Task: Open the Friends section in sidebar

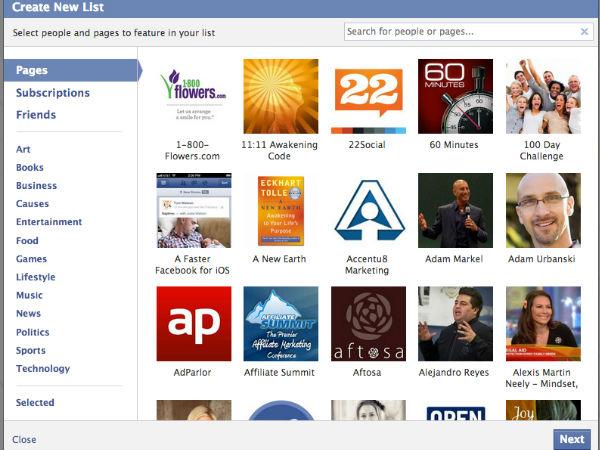Action: coord(36,115)
